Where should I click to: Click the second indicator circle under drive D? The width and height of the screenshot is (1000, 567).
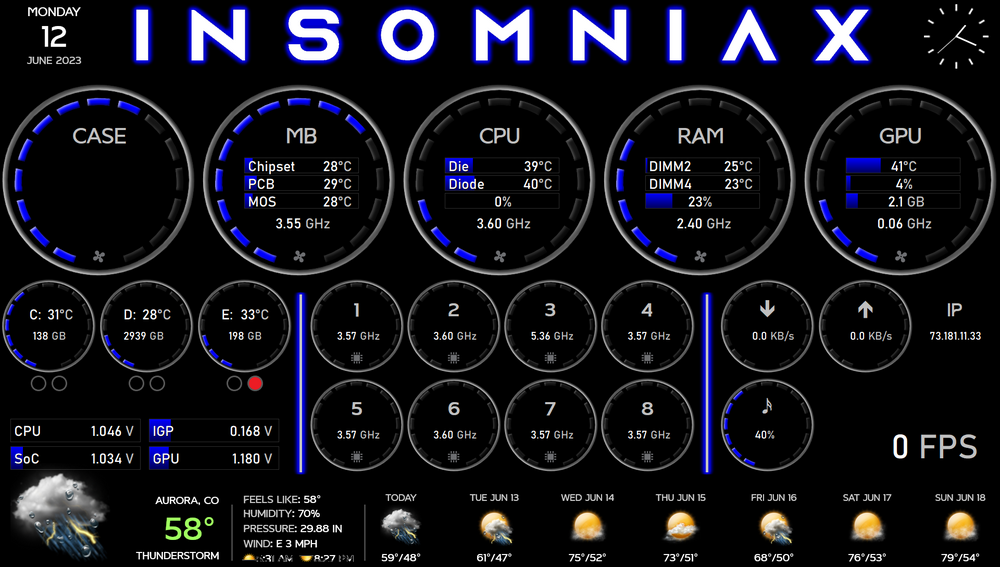(157, 384)
